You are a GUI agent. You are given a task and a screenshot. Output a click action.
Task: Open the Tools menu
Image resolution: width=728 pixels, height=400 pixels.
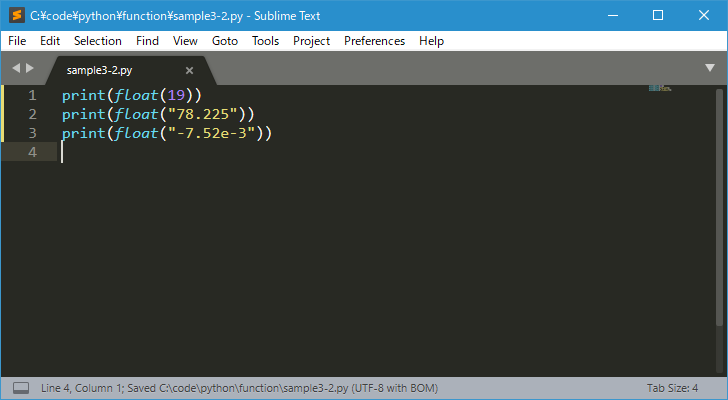[x=266, y=41]
